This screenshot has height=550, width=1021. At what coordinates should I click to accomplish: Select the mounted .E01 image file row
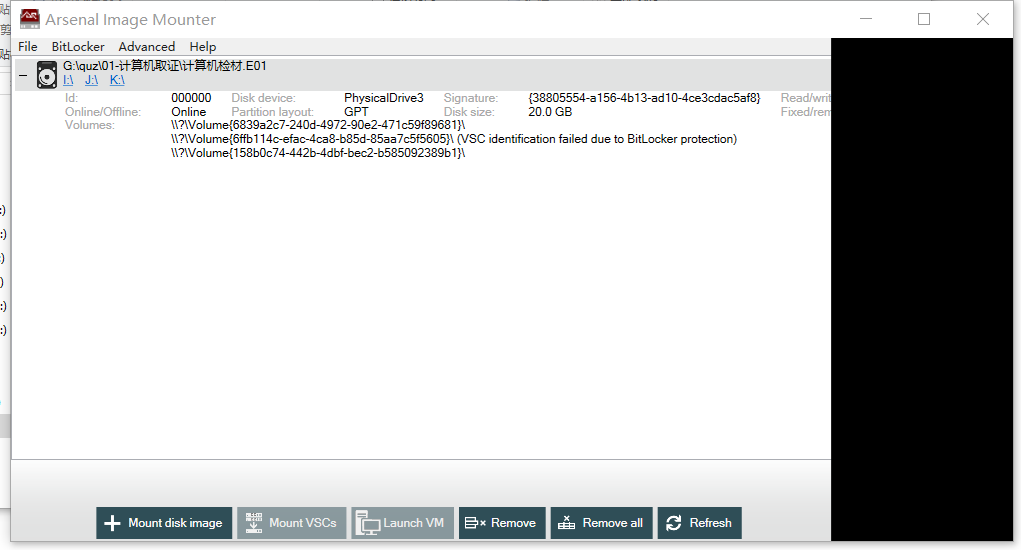[x=165, y=66]
